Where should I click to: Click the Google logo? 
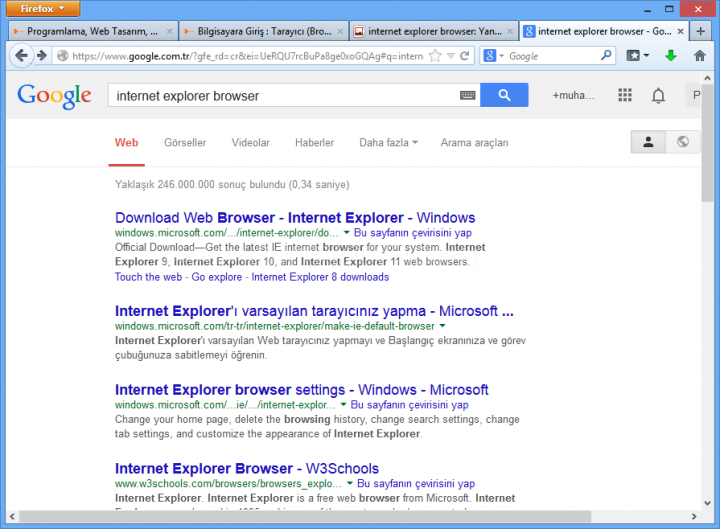click(x=54, y=96)
